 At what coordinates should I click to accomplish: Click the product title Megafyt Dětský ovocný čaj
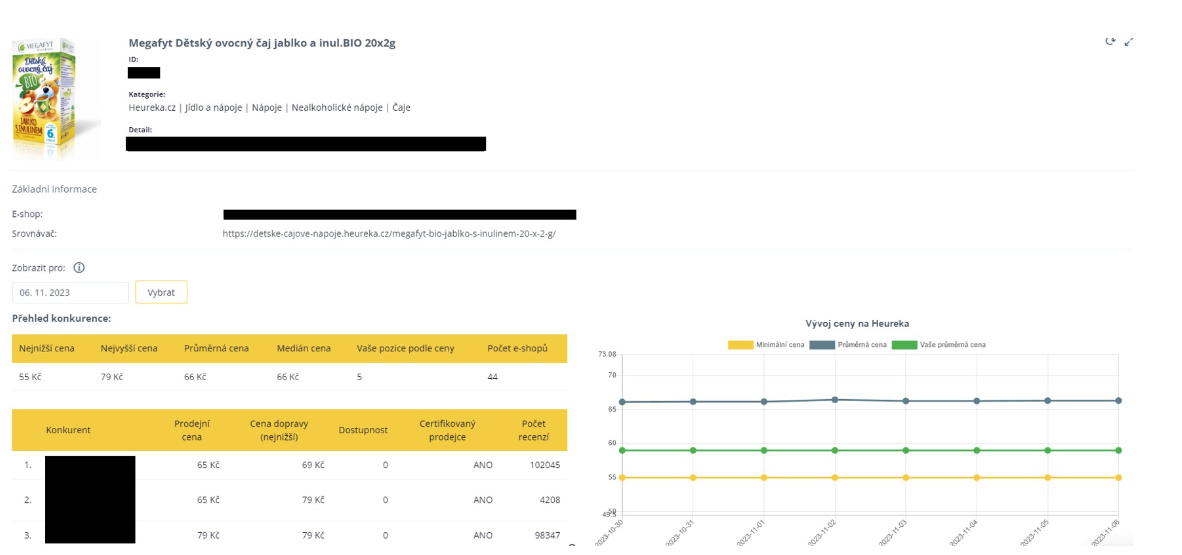click(262, 43)
